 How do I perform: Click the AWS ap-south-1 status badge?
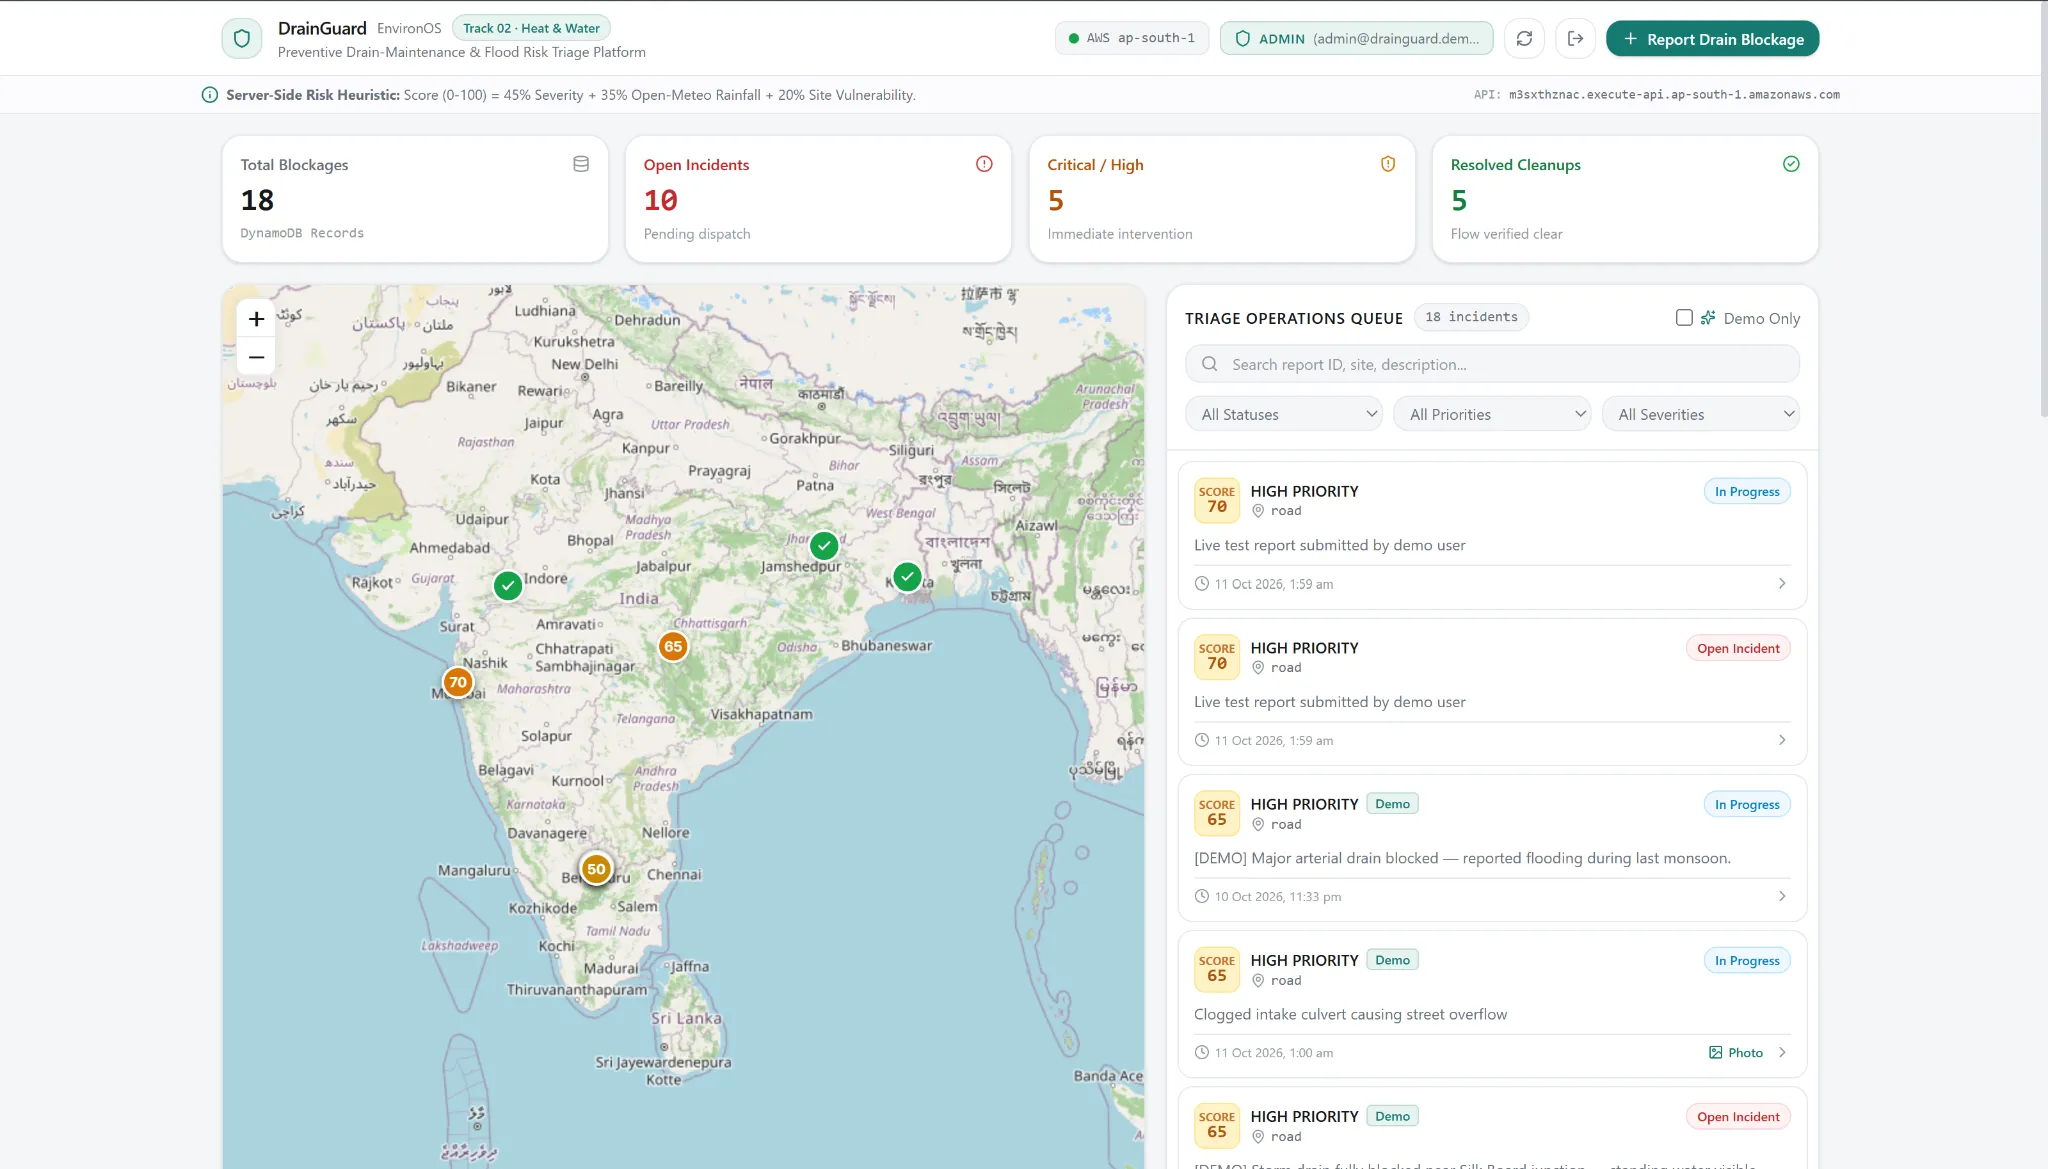coord(1132,38)
